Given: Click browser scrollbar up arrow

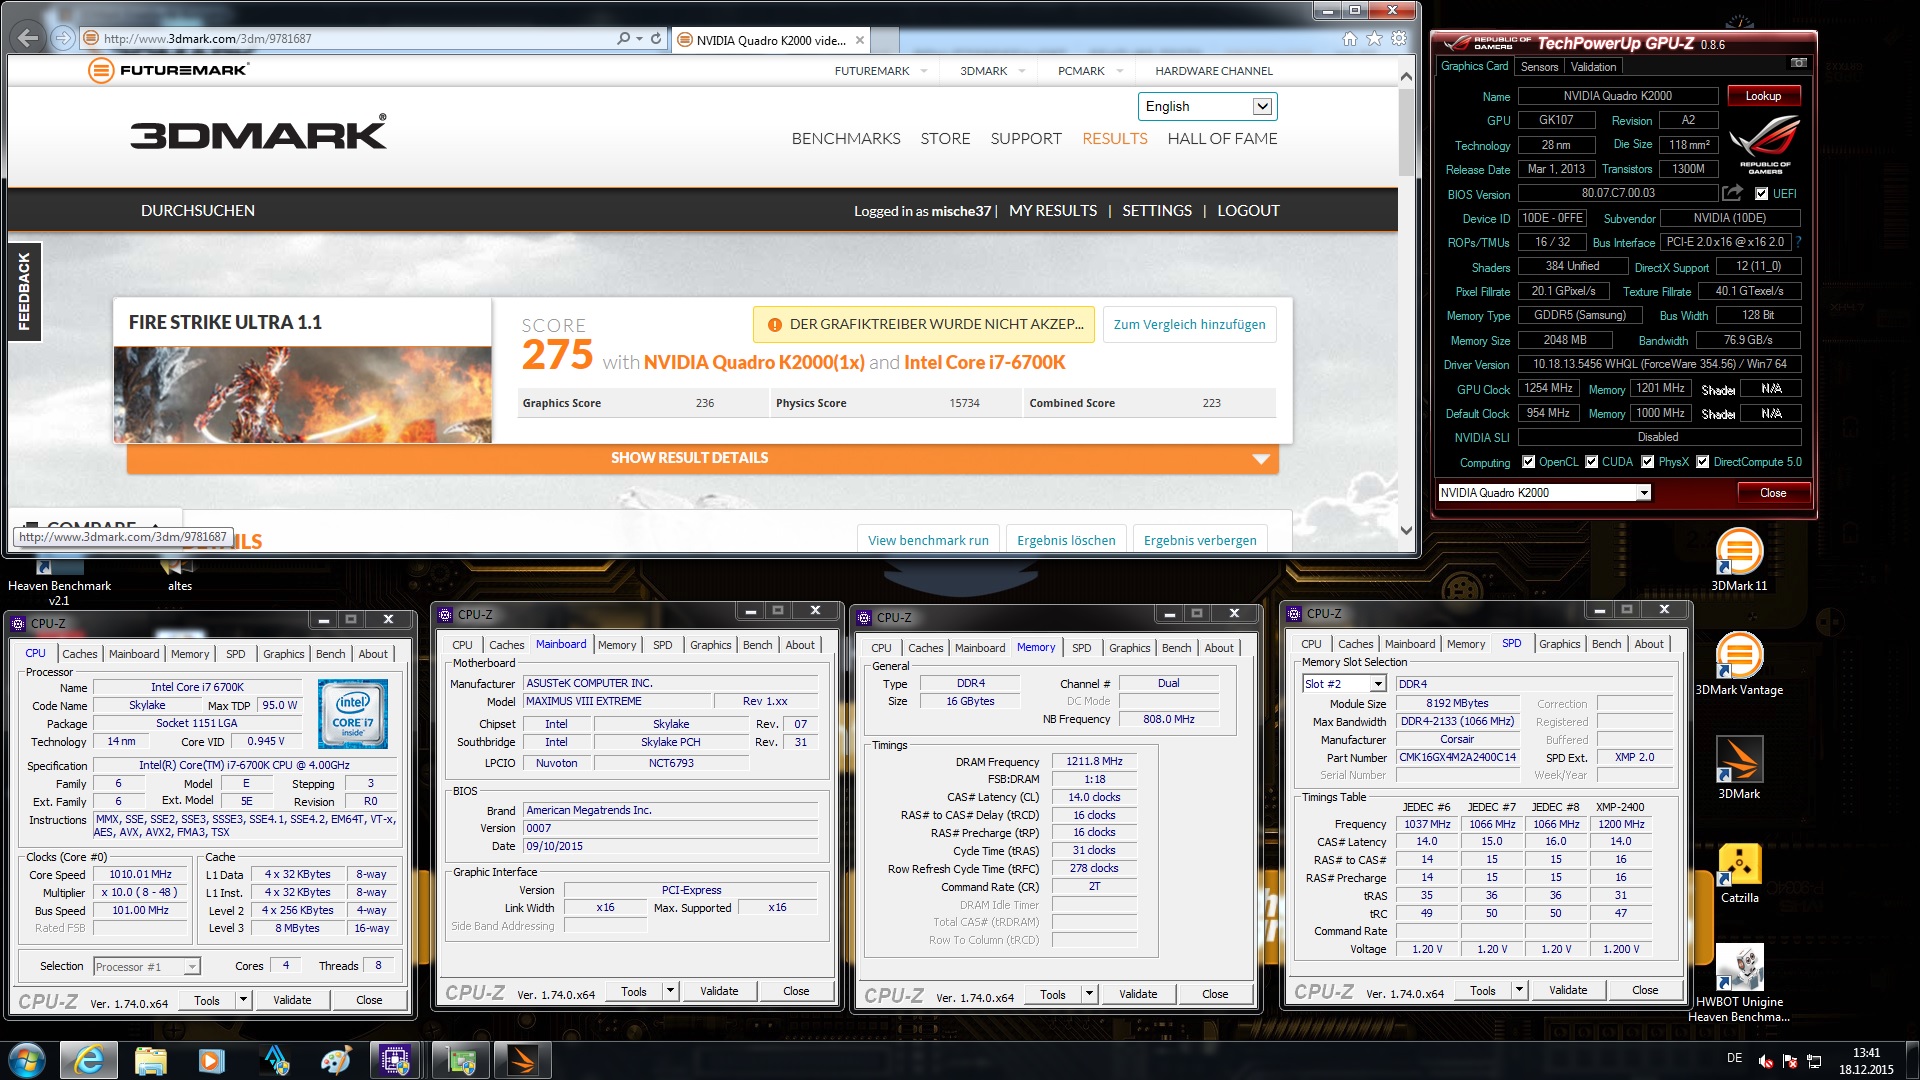Looking at the screenshot, I should [1406, 76].
